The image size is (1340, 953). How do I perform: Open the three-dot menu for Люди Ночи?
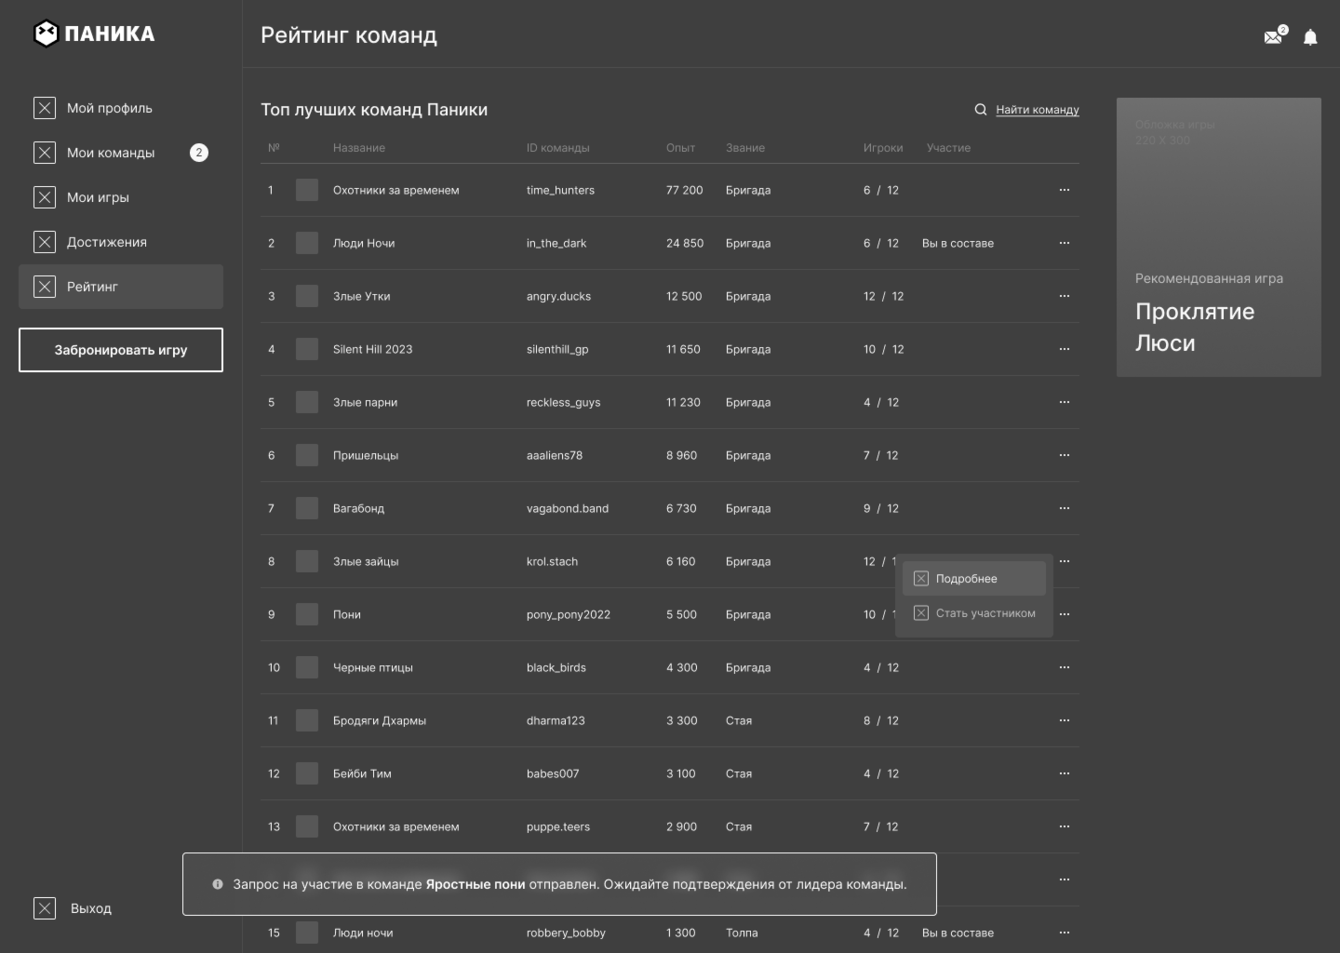pyautogui.click(x=1064, y=243)
